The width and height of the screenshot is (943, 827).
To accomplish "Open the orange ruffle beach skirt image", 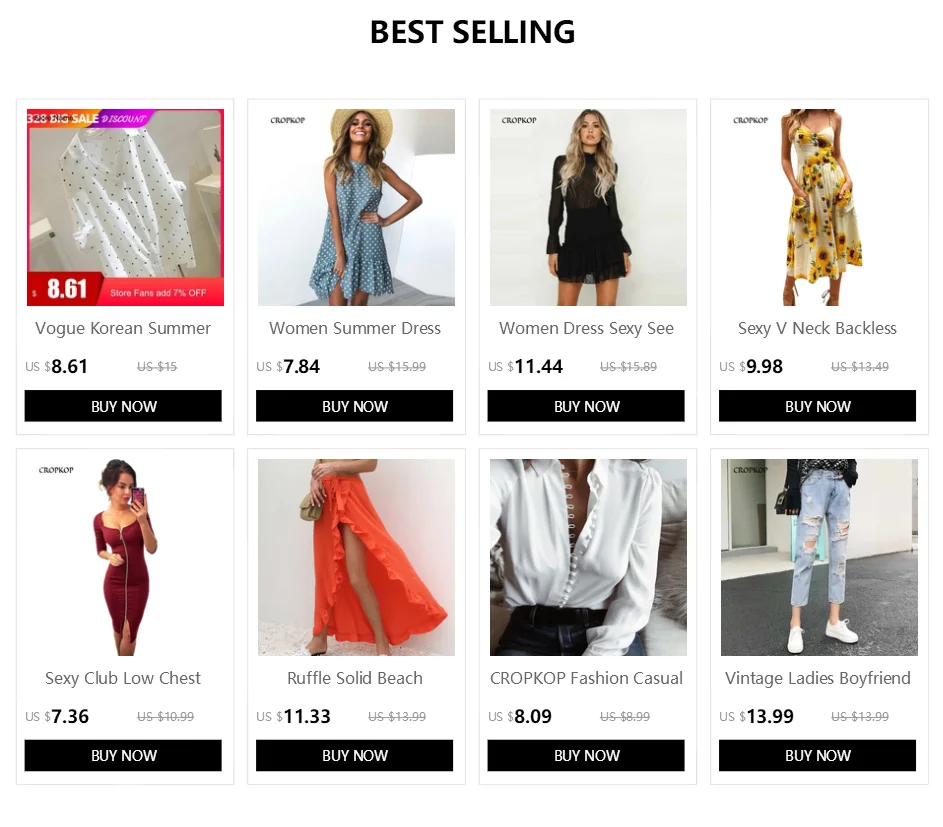I will [x=356, y=557].
